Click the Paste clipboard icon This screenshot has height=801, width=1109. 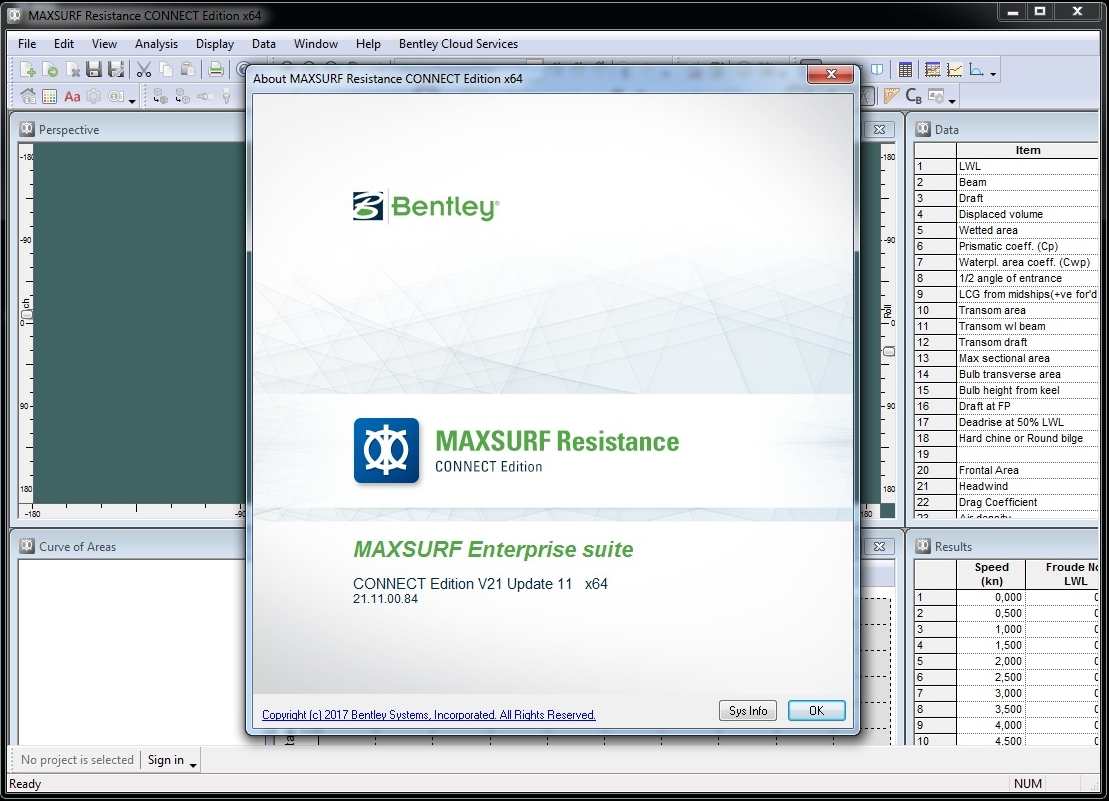click(187, 69)
